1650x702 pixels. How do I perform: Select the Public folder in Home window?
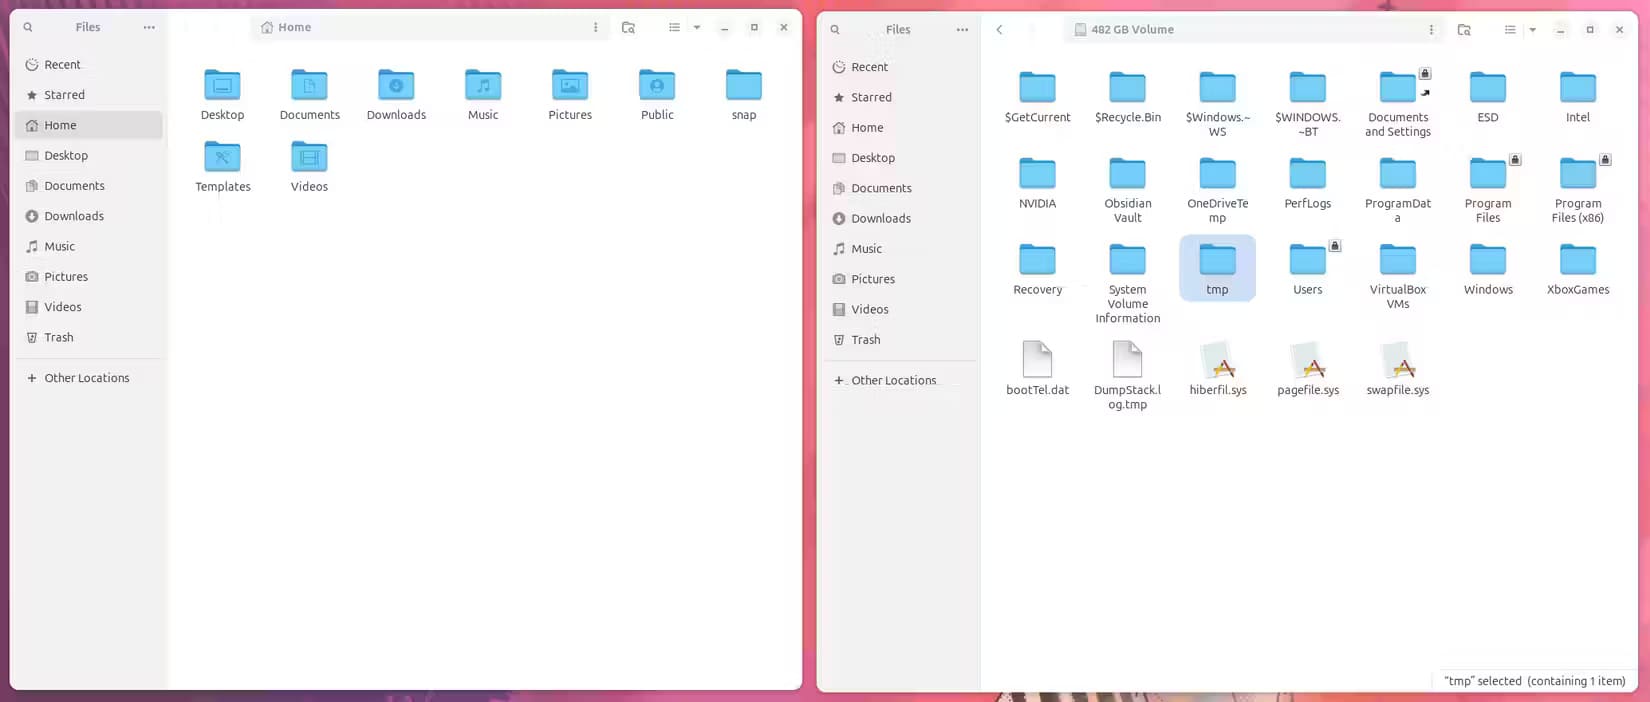pyautogui.click(x=657, y=95)
